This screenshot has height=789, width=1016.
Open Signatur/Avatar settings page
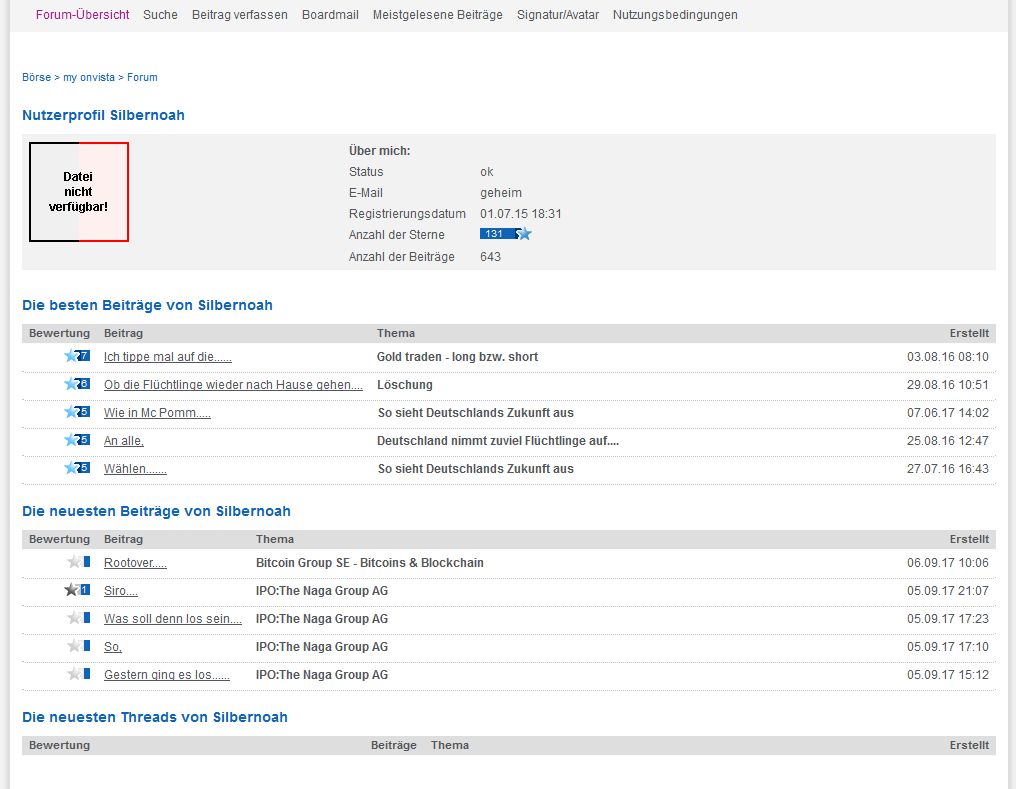[558, 15]
